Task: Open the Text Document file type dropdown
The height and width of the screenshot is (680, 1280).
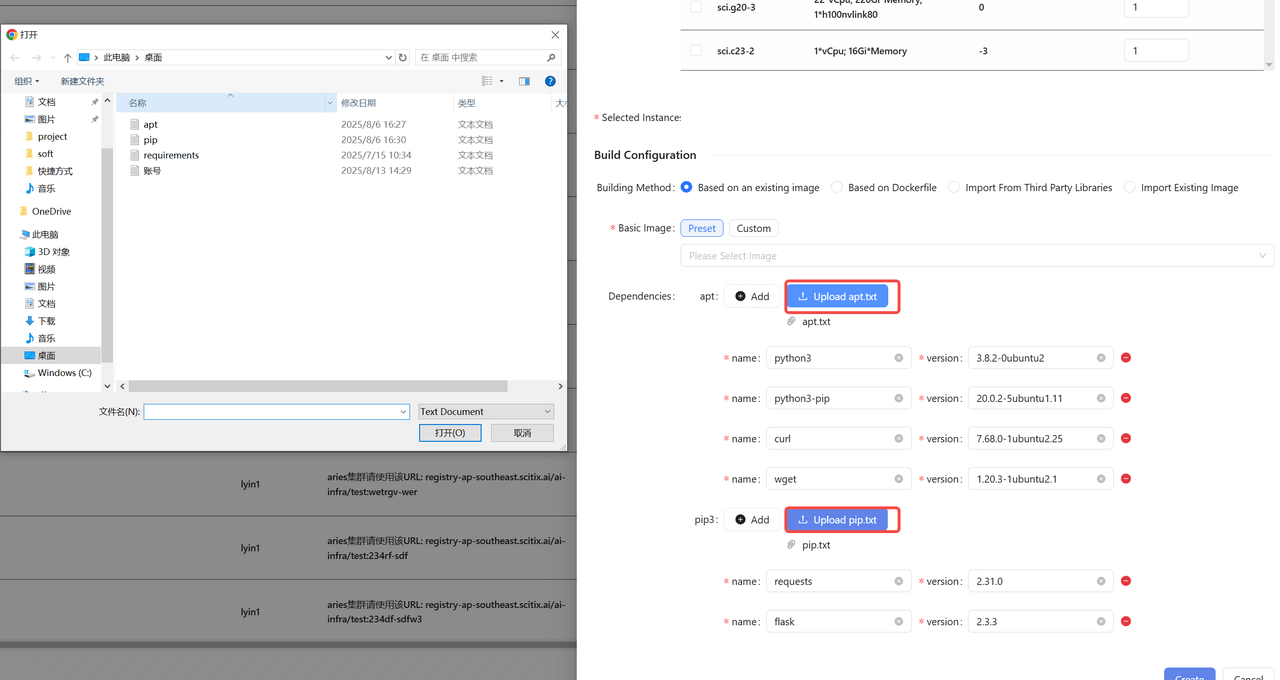Action: coord(485,412)
